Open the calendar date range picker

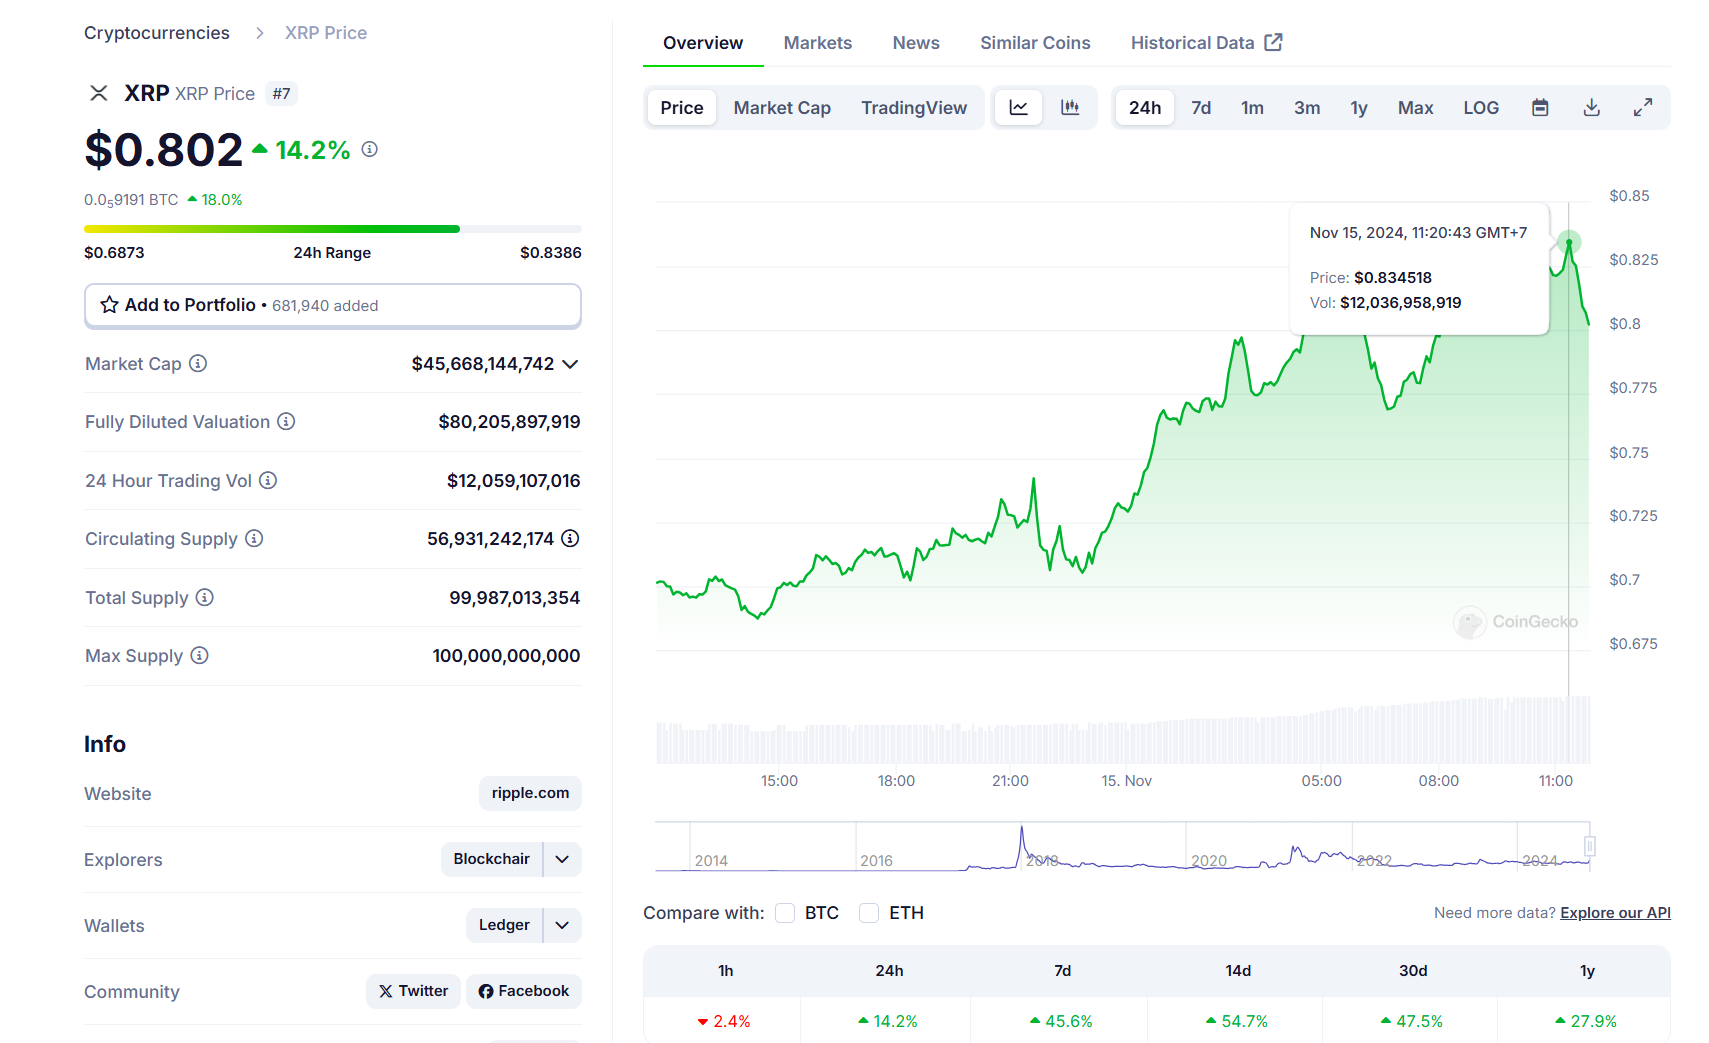coord(1540,107)
